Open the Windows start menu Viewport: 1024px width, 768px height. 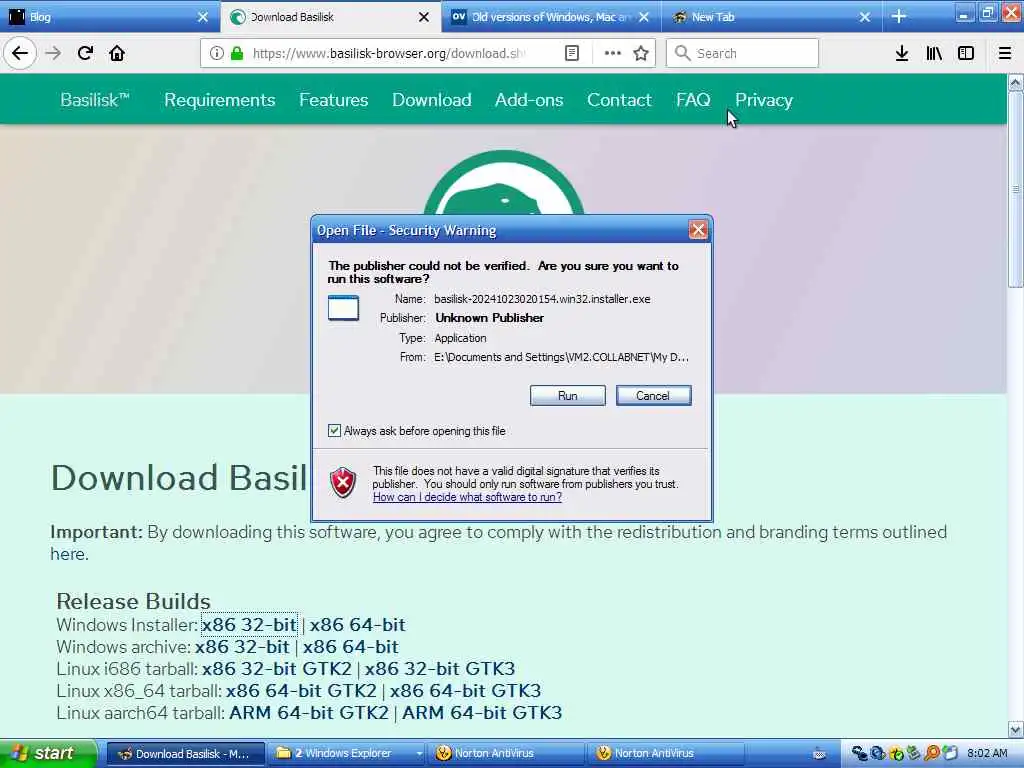[x=47, y=753]
